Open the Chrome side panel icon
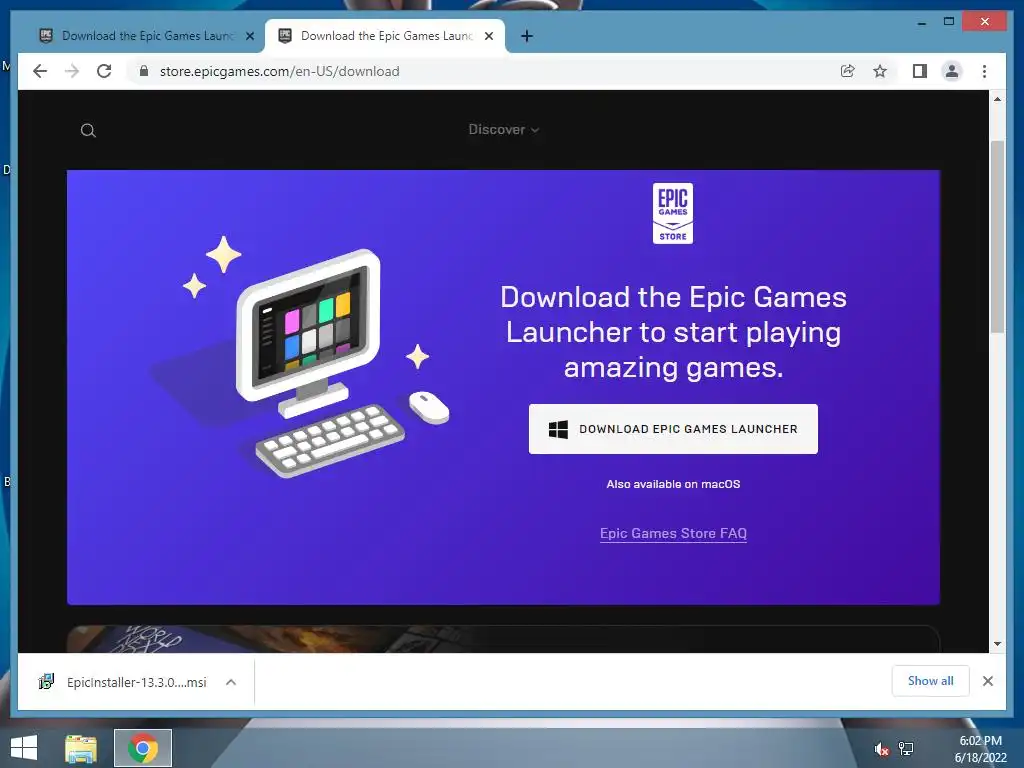The width and height of the screenshot is (1024, 768). [x=920, y=71]
